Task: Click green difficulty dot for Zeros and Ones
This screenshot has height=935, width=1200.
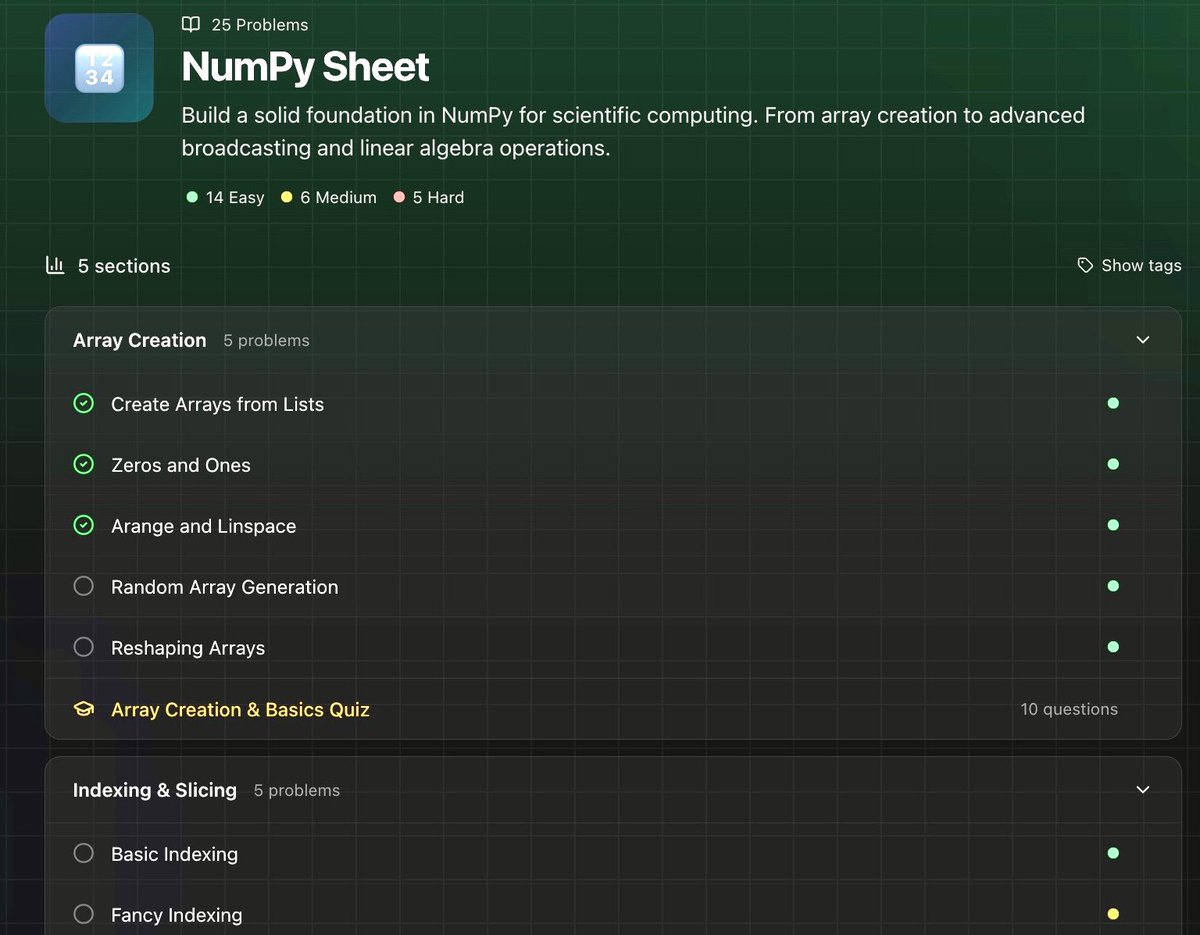Action: click(x=1113, y=465)
